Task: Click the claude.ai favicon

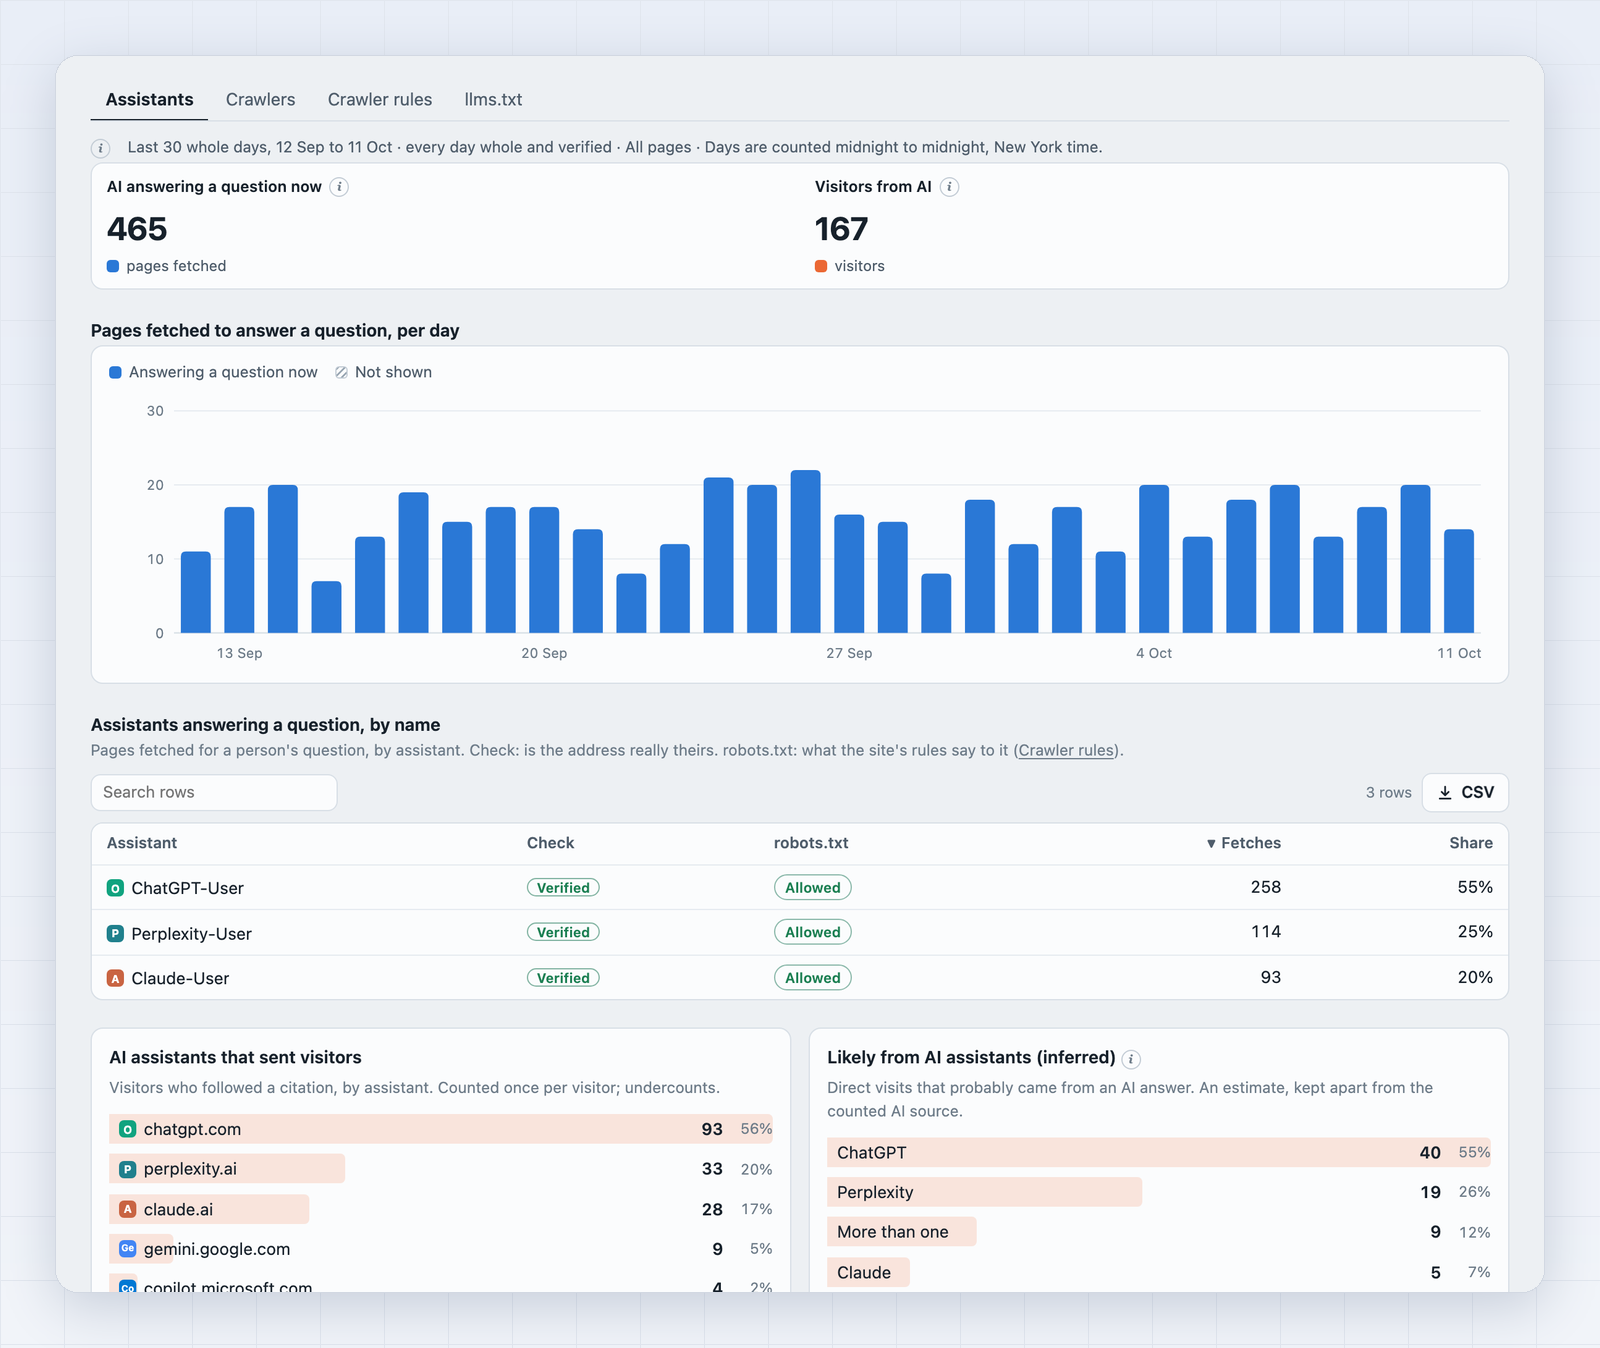Action: tap(127, 1209)
